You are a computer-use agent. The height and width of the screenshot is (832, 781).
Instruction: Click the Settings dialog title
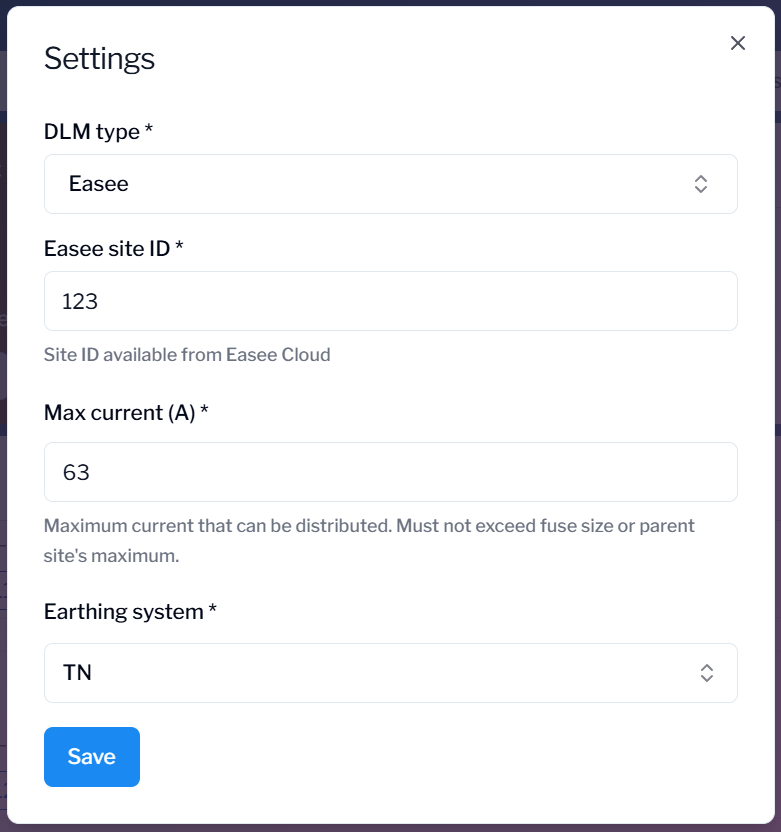pyautogui.click(x=99, y=59)
